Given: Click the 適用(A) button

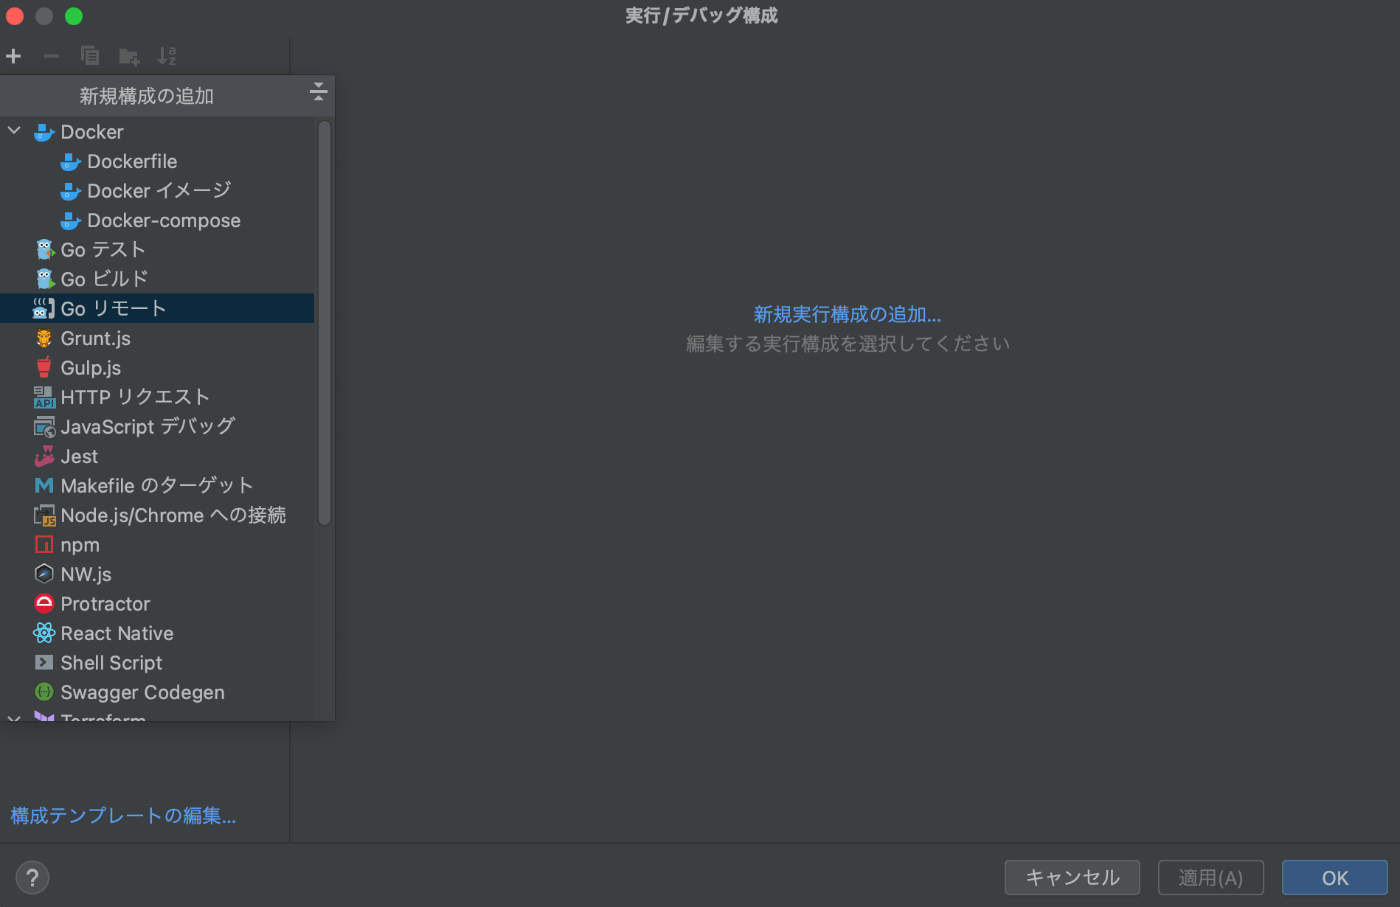Looking at the screenshot, I should 1210,878.
